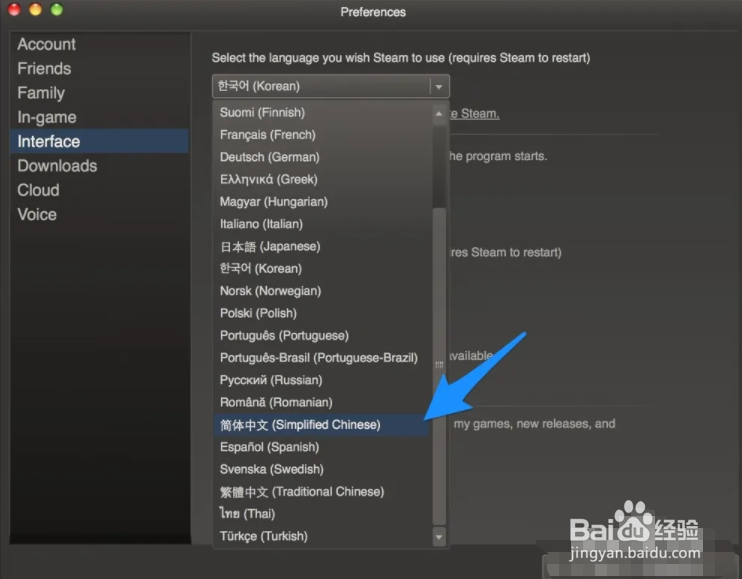Select Polski (Polish) language option
This screenshot has height=579, width=742.
(x=322, y=313)
